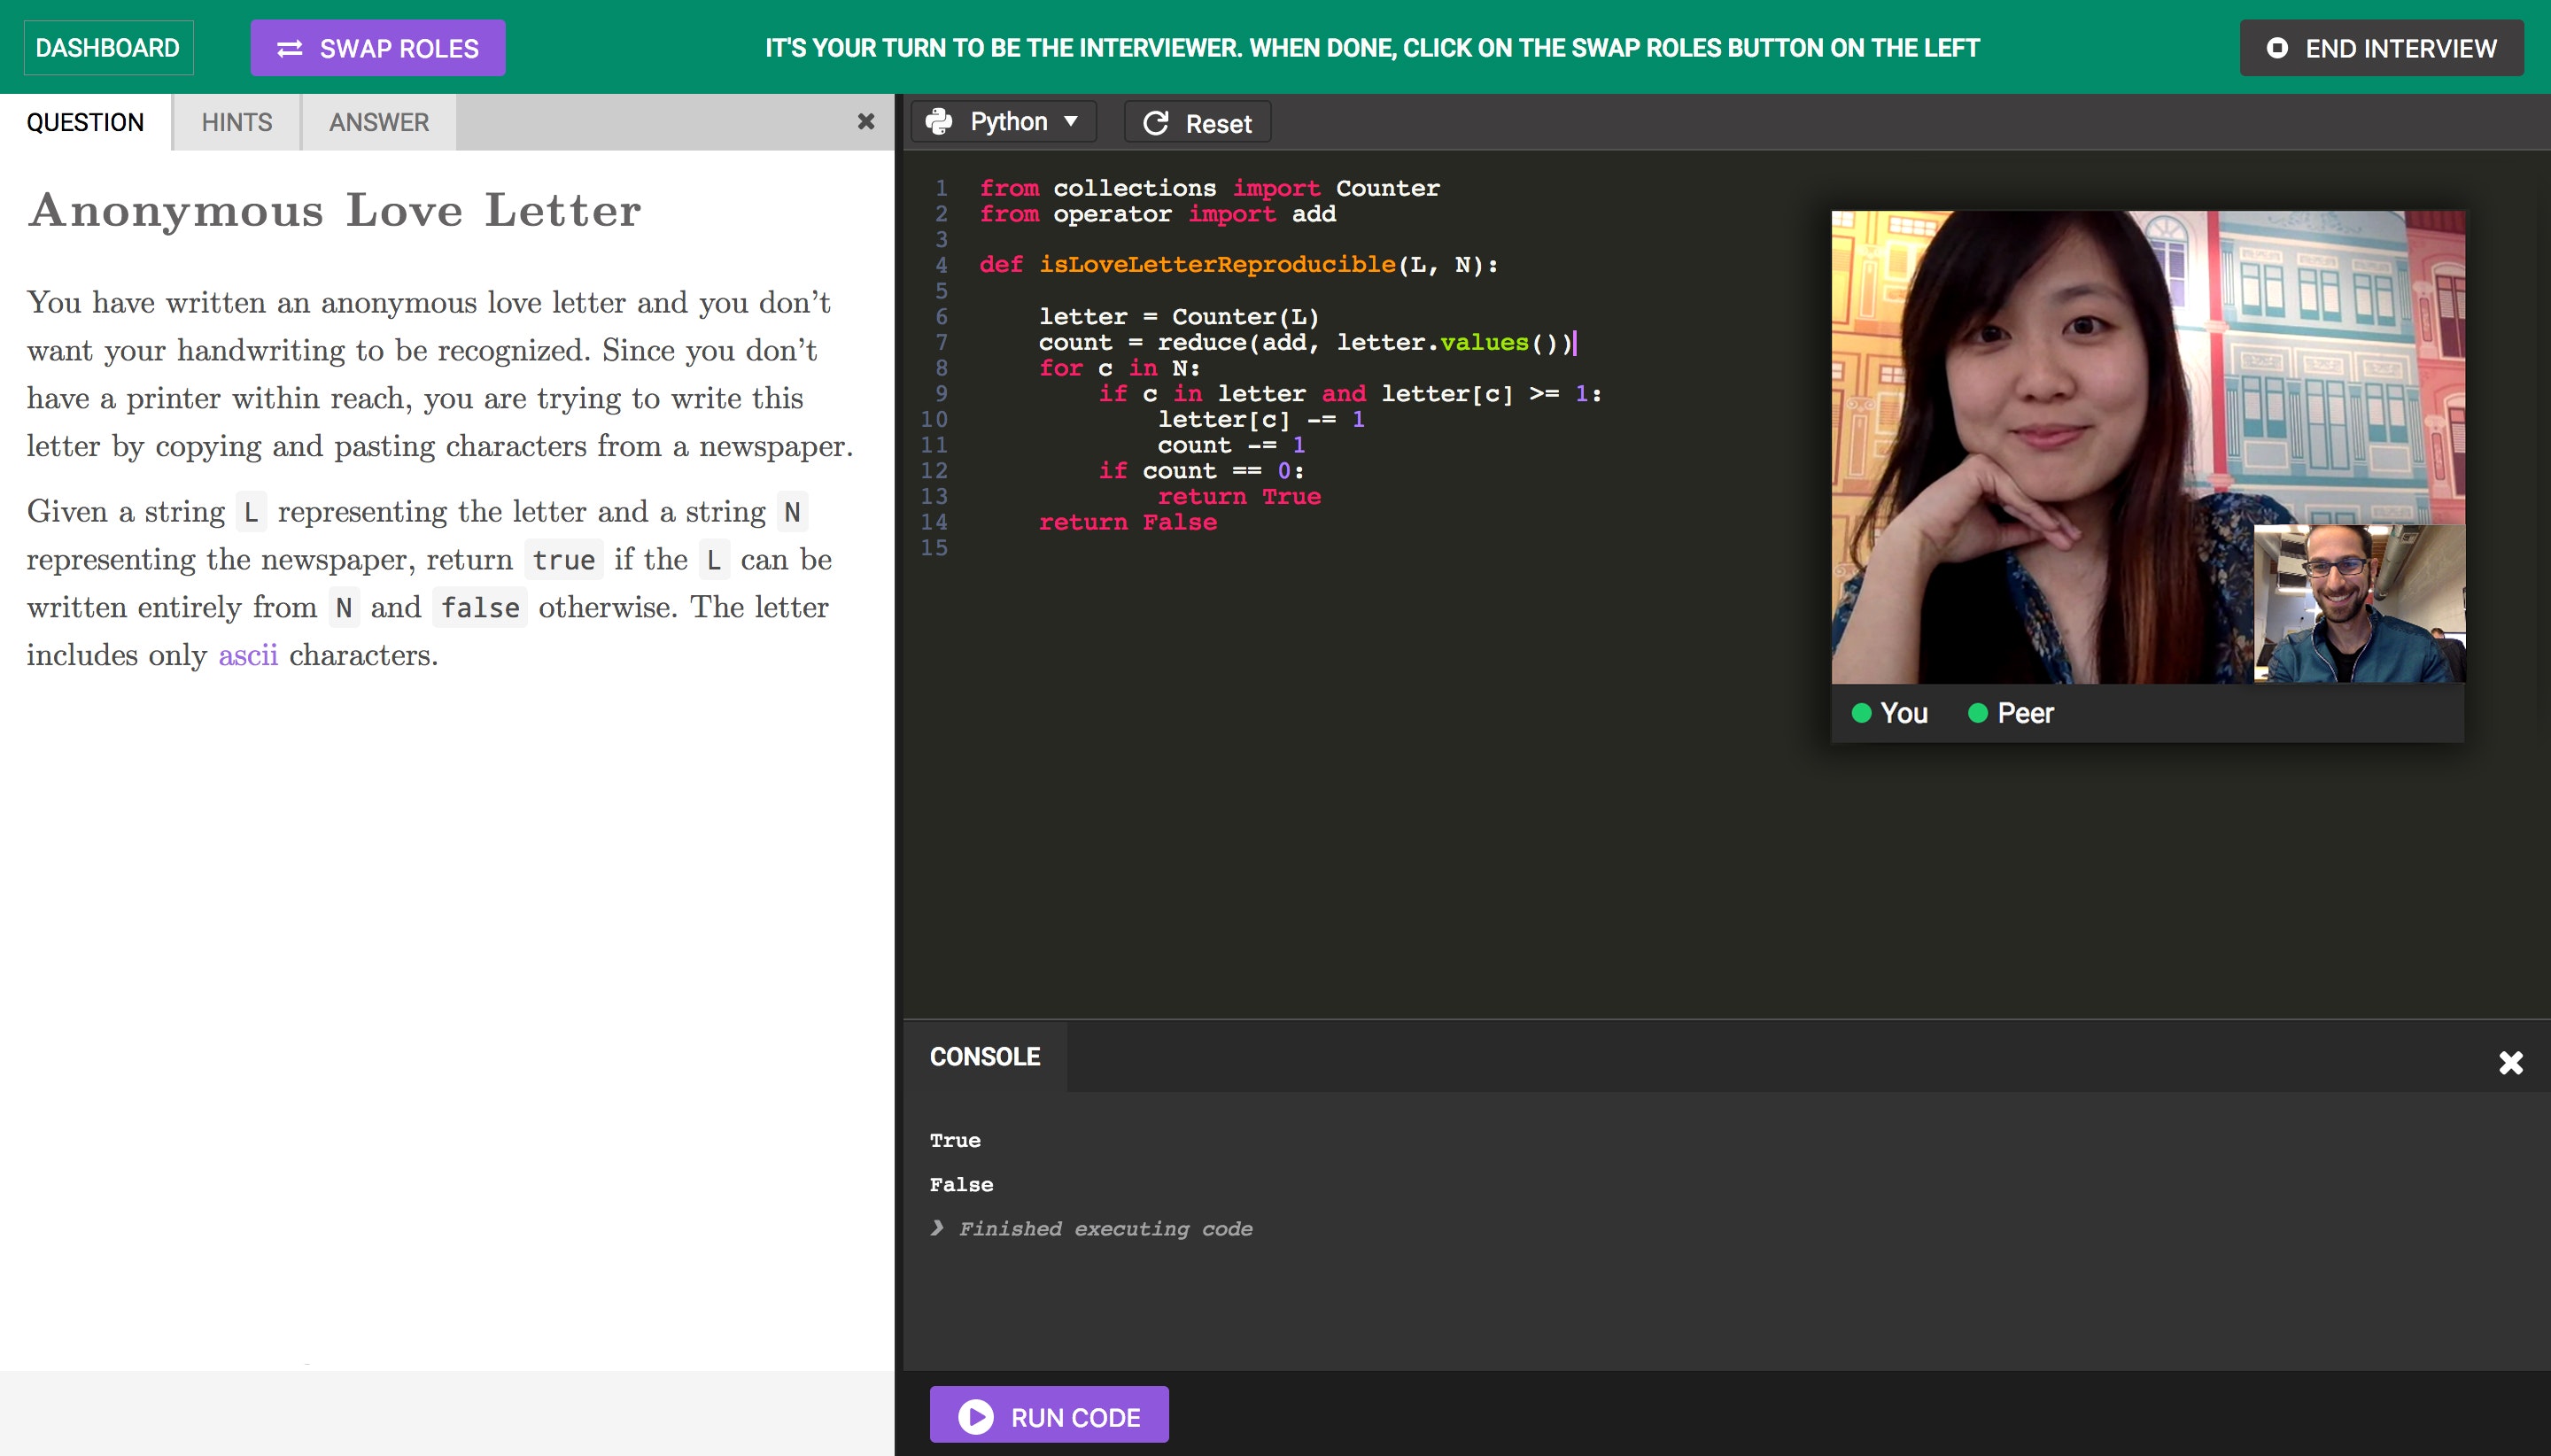Click the green You status indicator

1861,713
